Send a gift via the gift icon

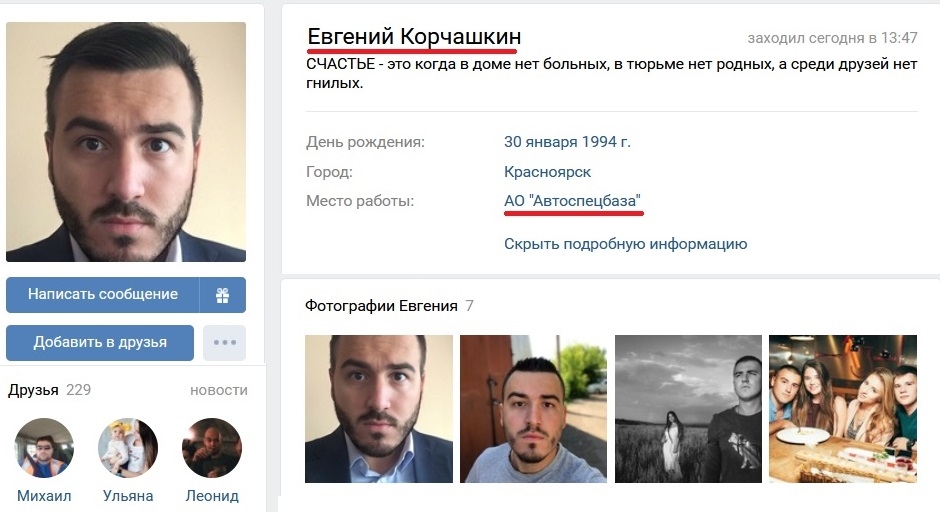222,295
